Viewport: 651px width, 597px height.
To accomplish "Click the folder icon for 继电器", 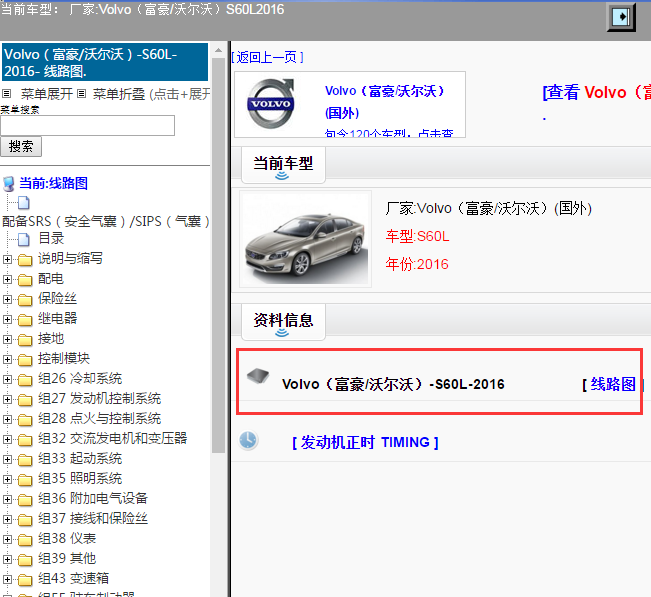I will tap(25, 320).
